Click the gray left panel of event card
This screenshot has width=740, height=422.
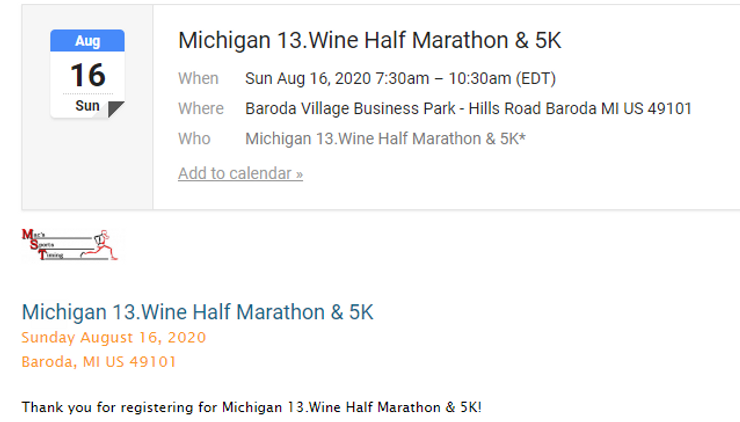tap(87, 107)
